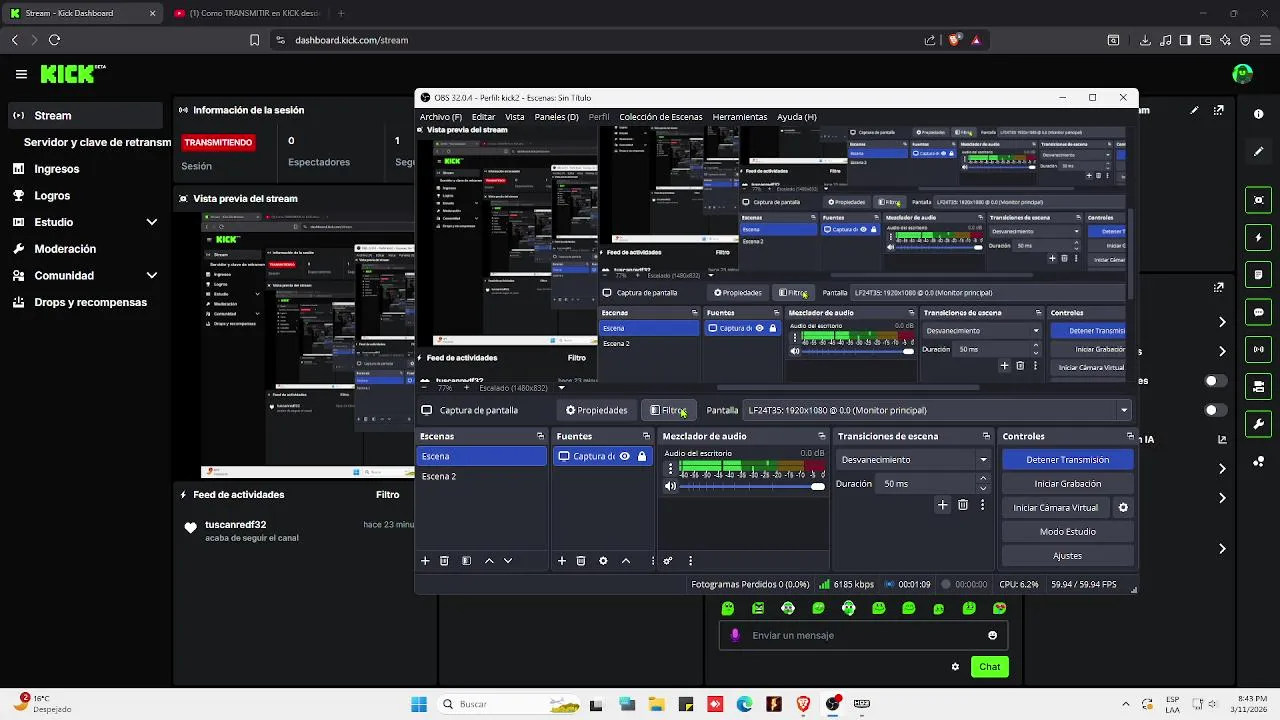This screenshot has height=720, width=1280.
Task: Expand the Estudio sidebar section
Action: 152,222
